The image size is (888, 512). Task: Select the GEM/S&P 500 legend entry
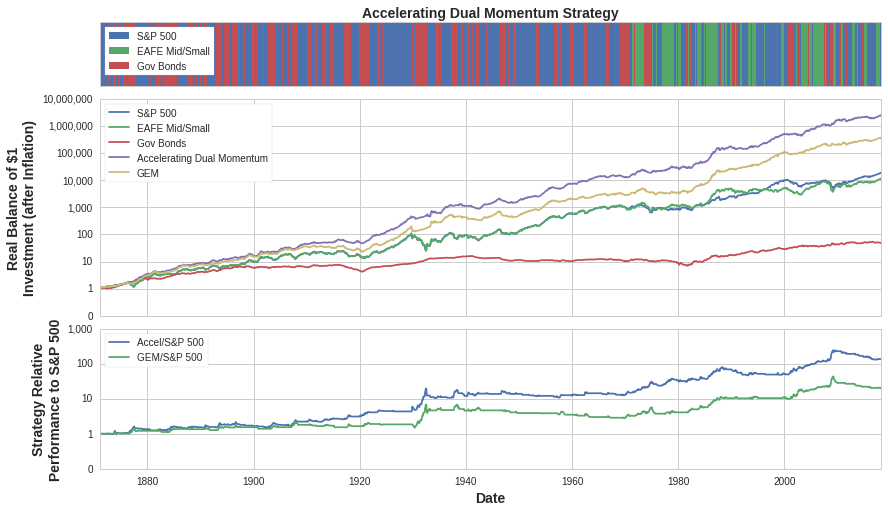[x=169, y=357]
